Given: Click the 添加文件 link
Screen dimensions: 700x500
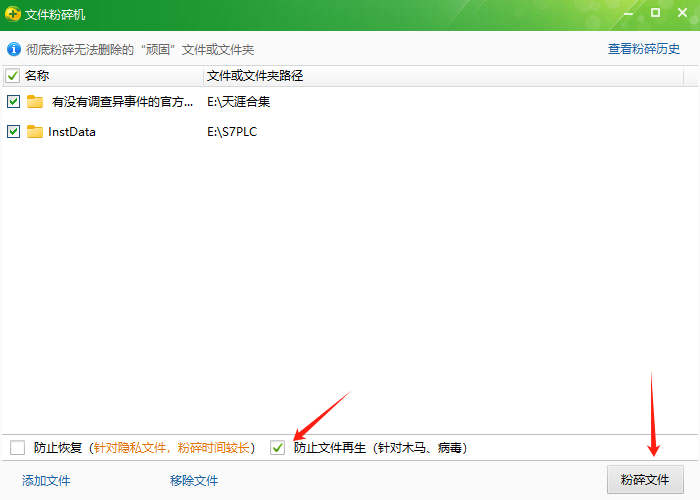Looking at the screenshot, I should point(46,480).
